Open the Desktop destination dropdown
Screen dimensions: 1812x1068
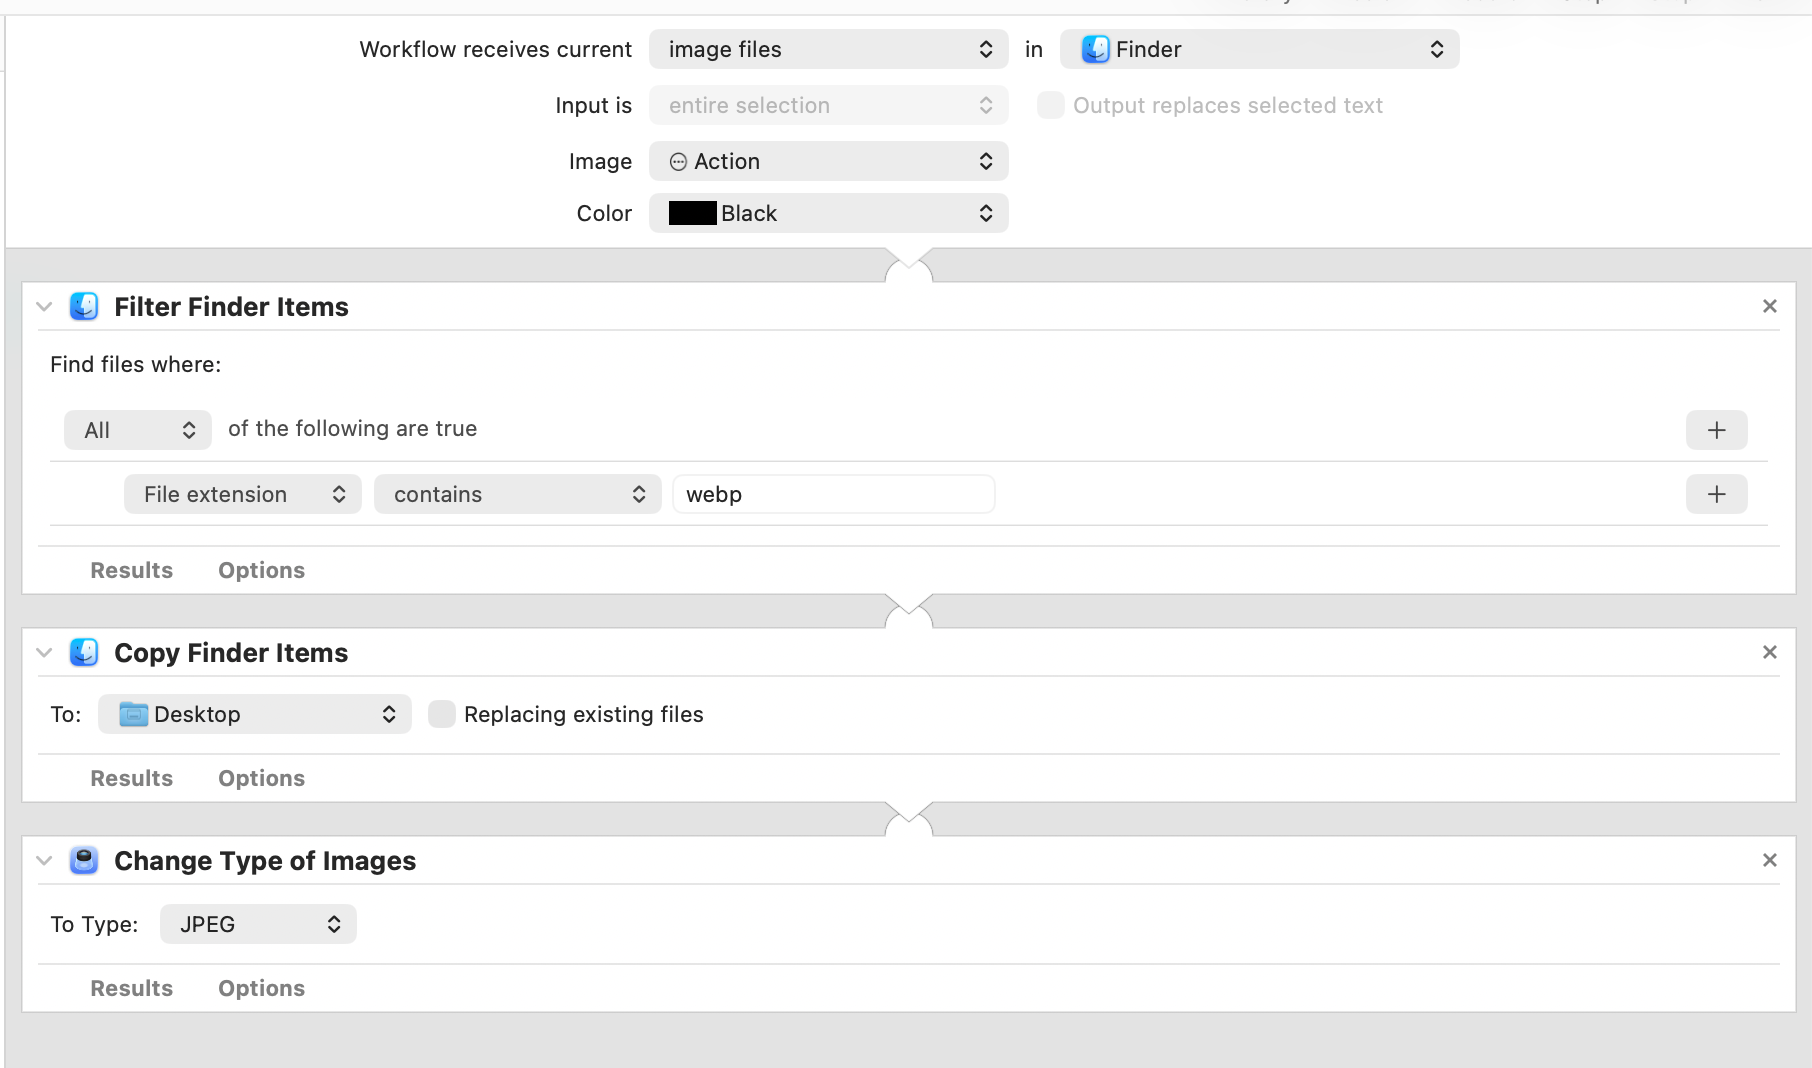click(x=255, y=714)
